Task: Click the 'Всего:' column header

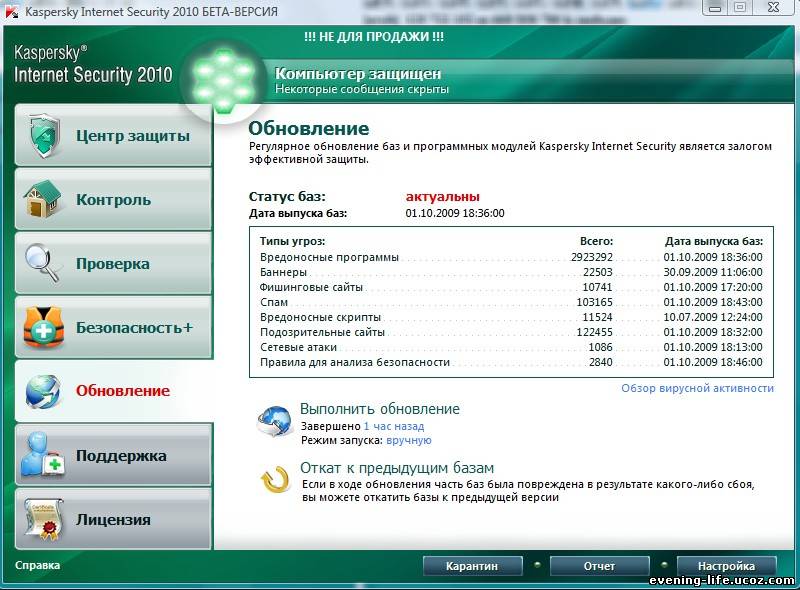Action: [596, 241]
